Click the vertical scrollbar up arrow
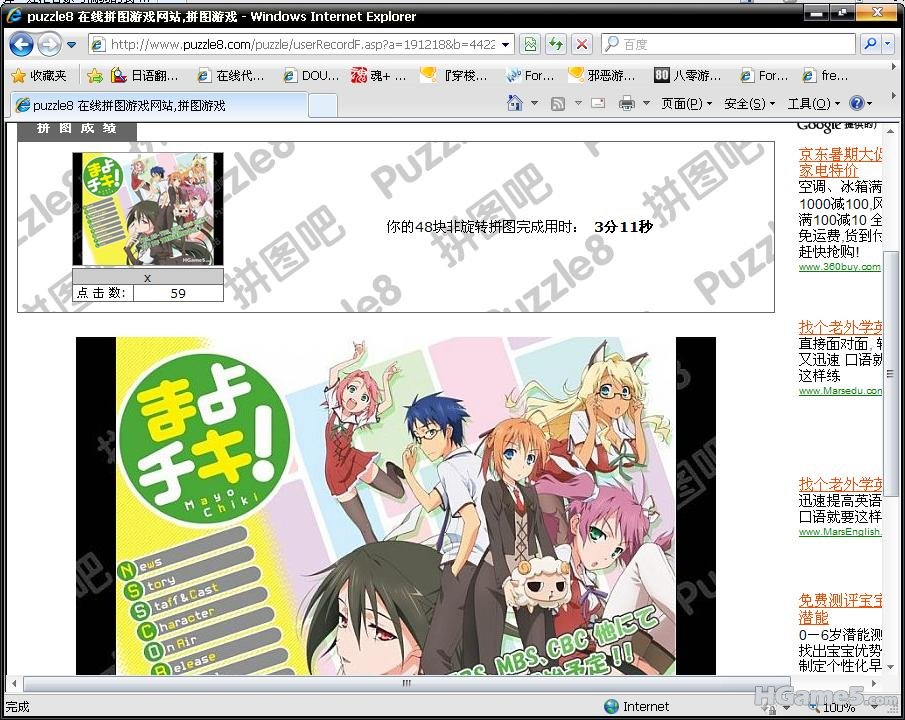Viewport: 905px width, 720px height. (x=891, y=131)
